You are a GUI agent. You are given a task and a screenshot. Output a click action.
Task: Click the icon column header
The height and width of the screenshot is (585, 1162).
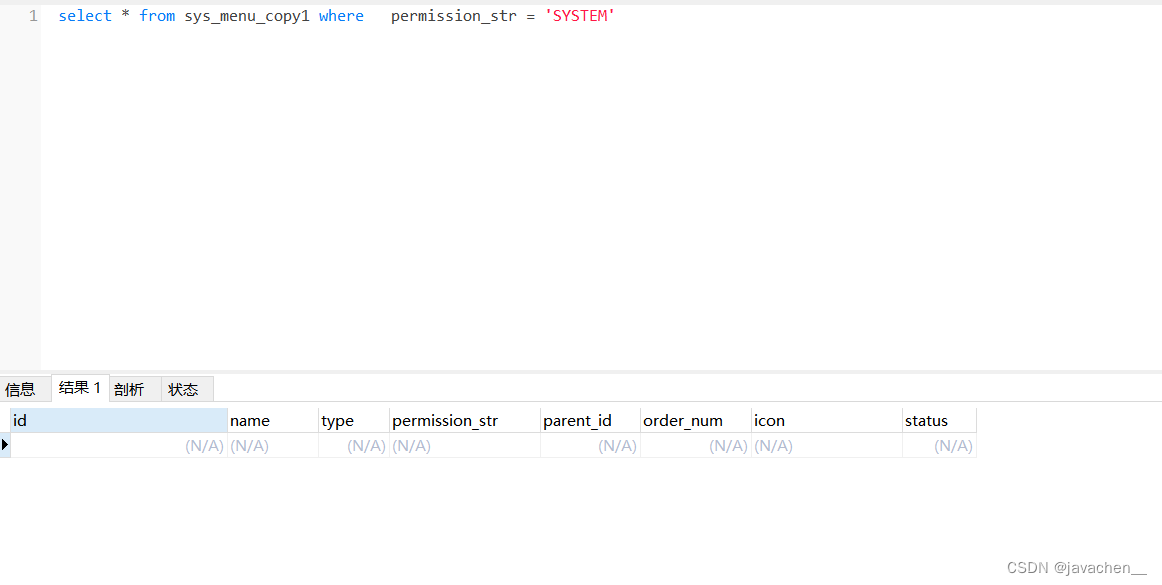tap(769, 420)
